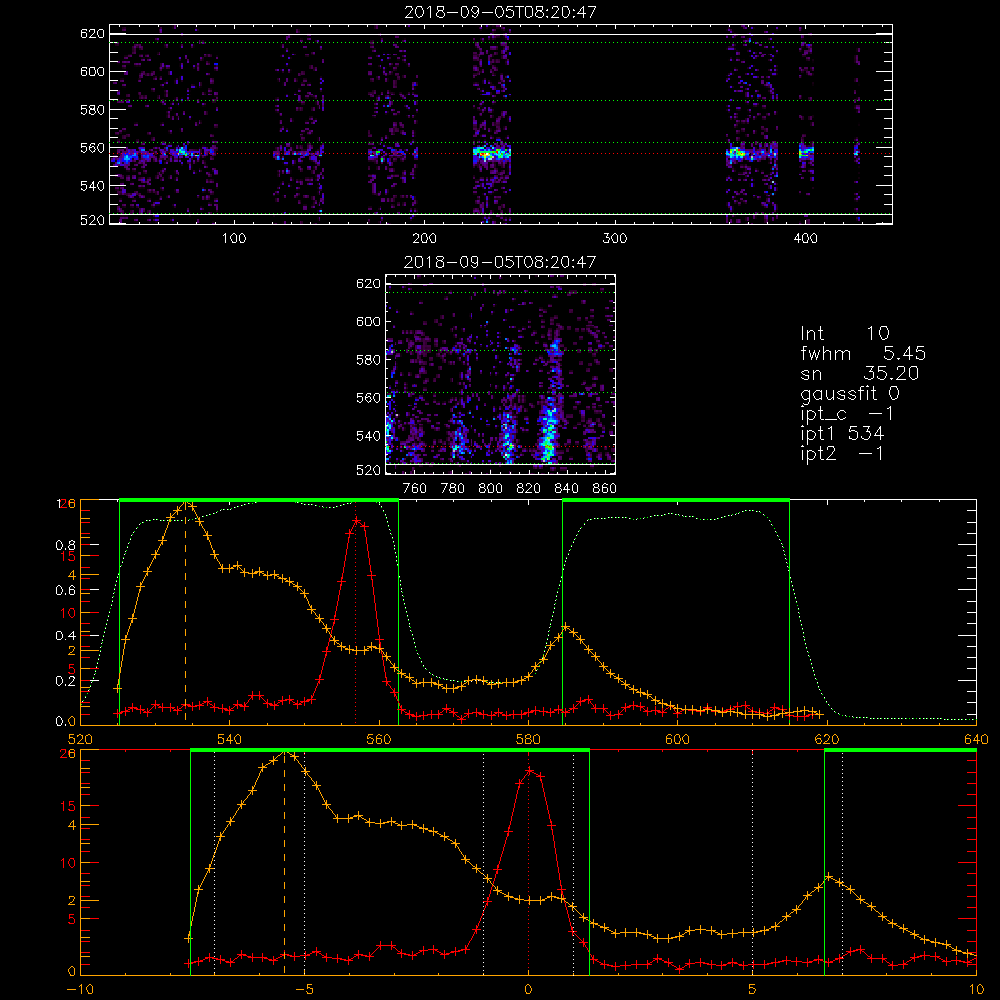Click x-axis label 200 on wide spectrogram
The image size is (1000, 1000).
424,239
